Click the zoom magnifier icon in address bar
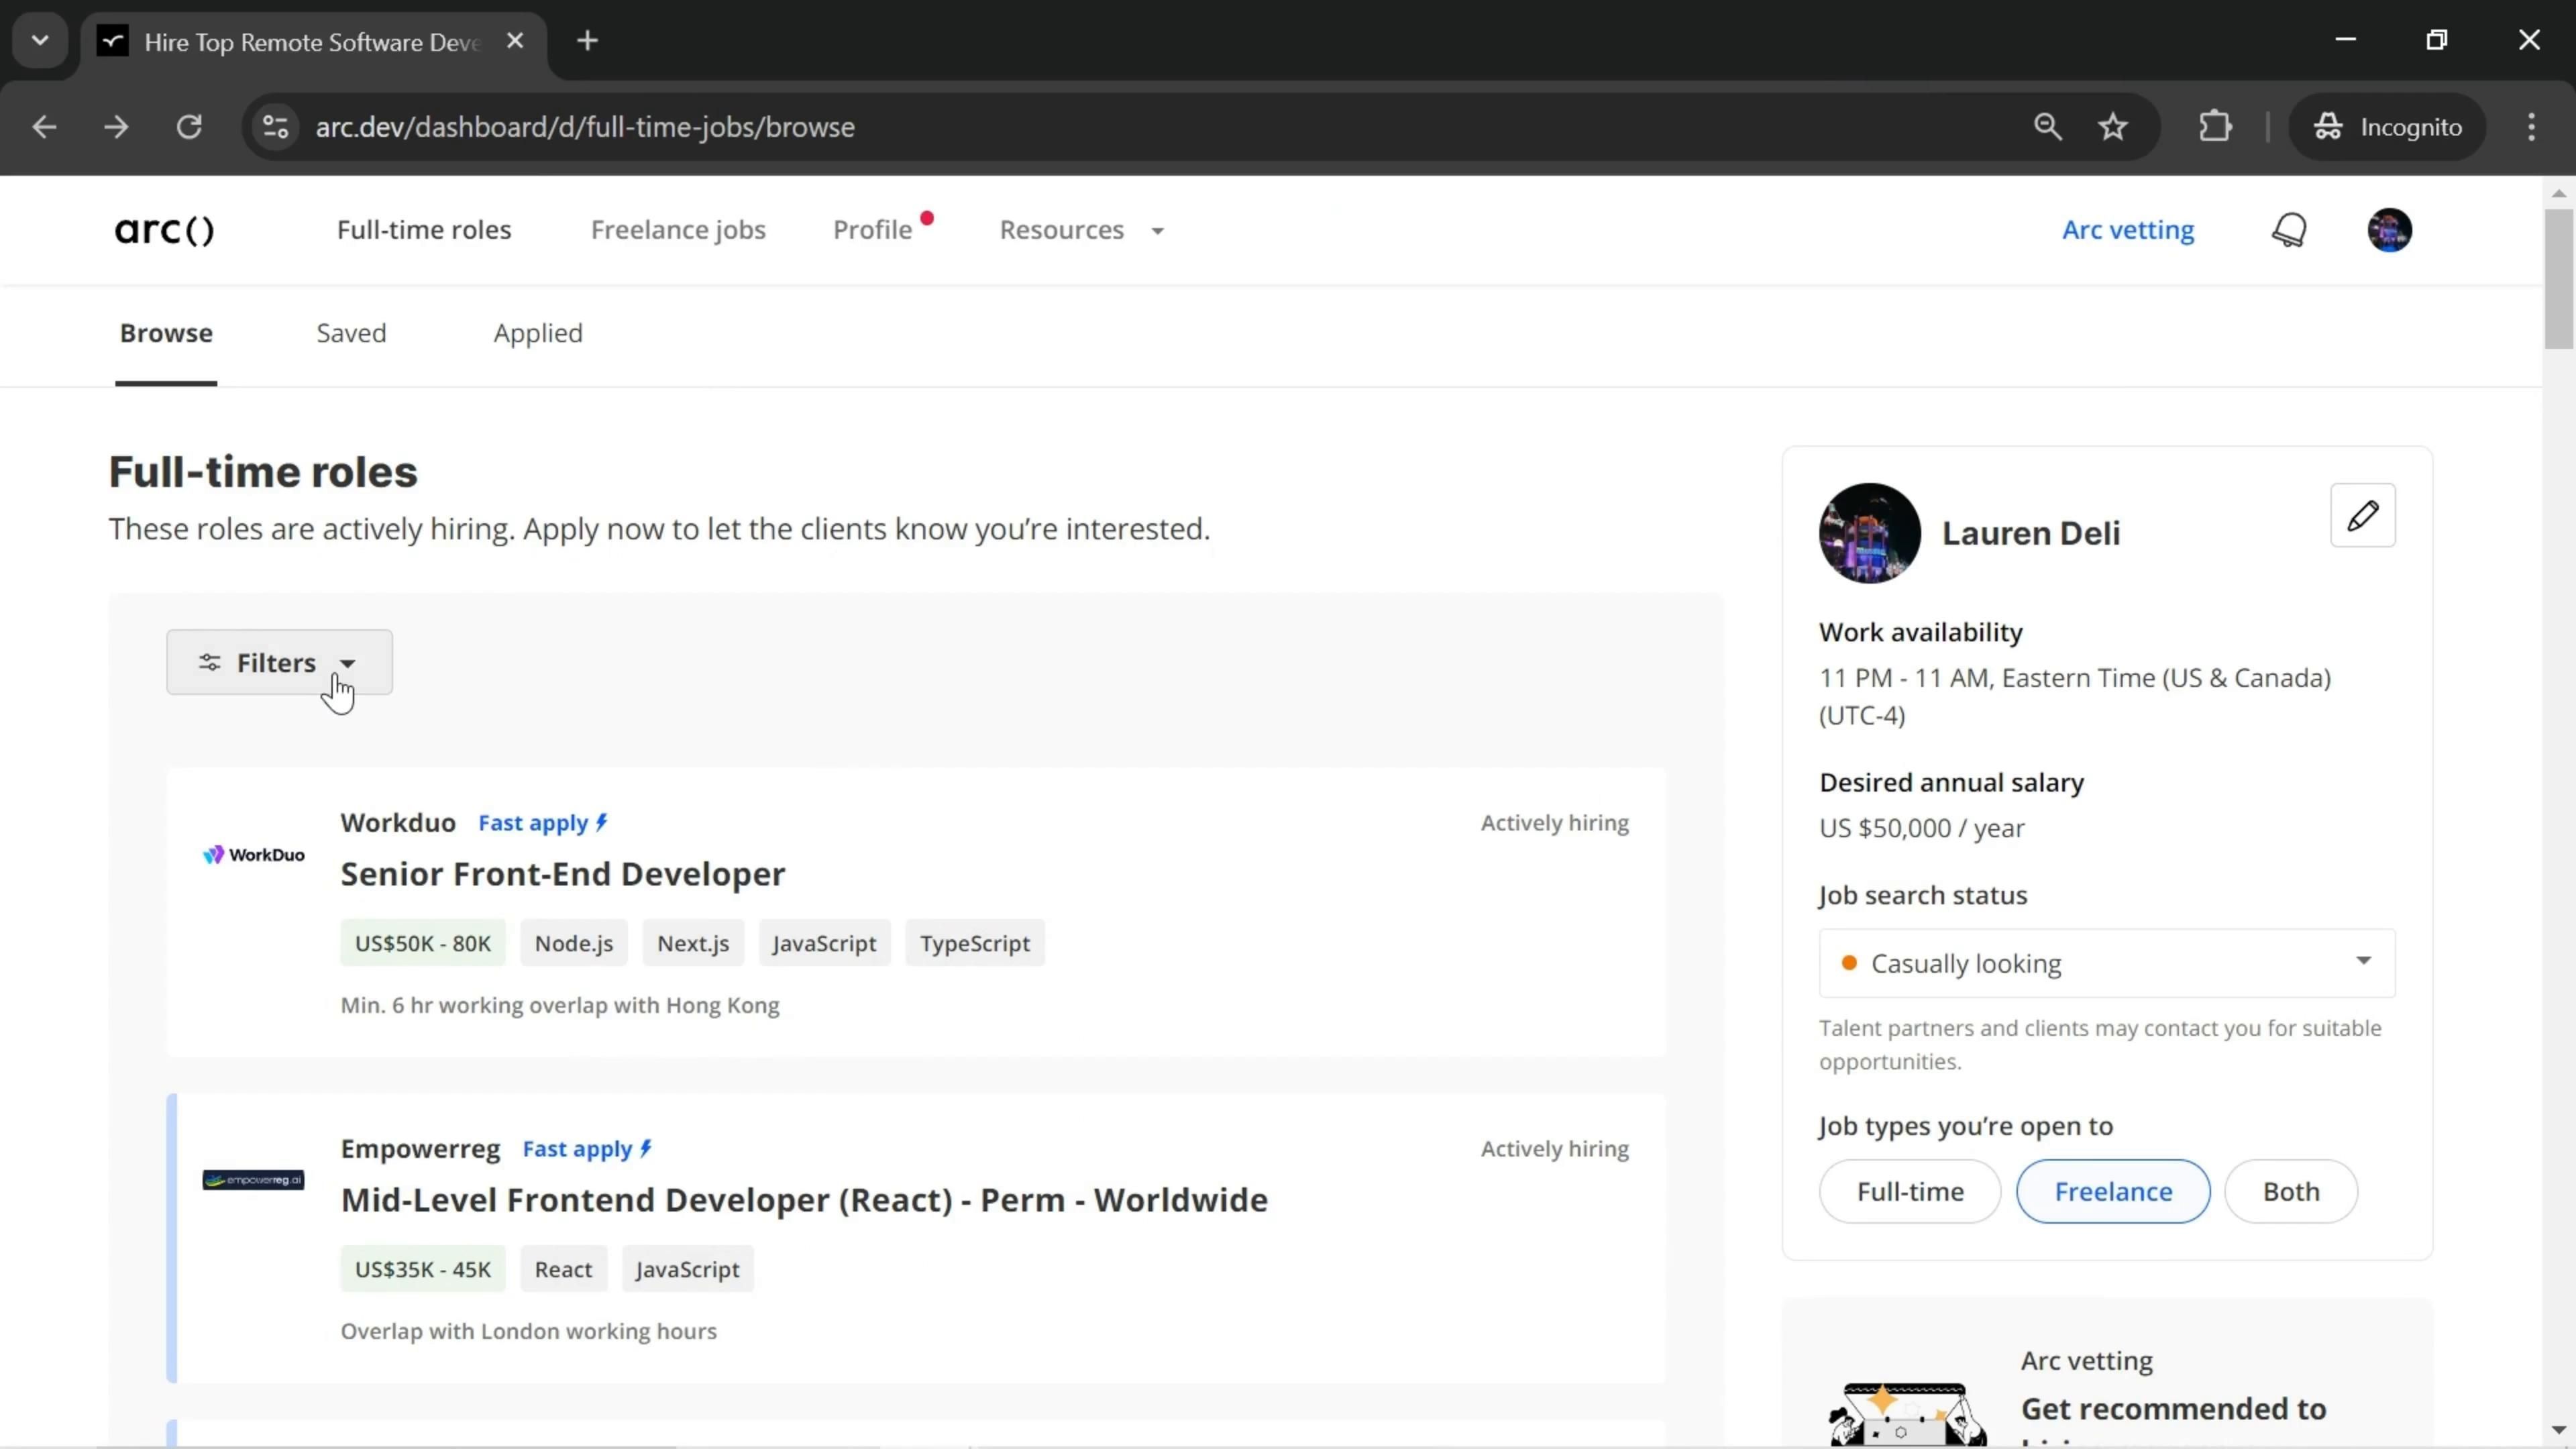Image resolution: width=2576 pixels, height=1449 pixels. pos(2047,127)
